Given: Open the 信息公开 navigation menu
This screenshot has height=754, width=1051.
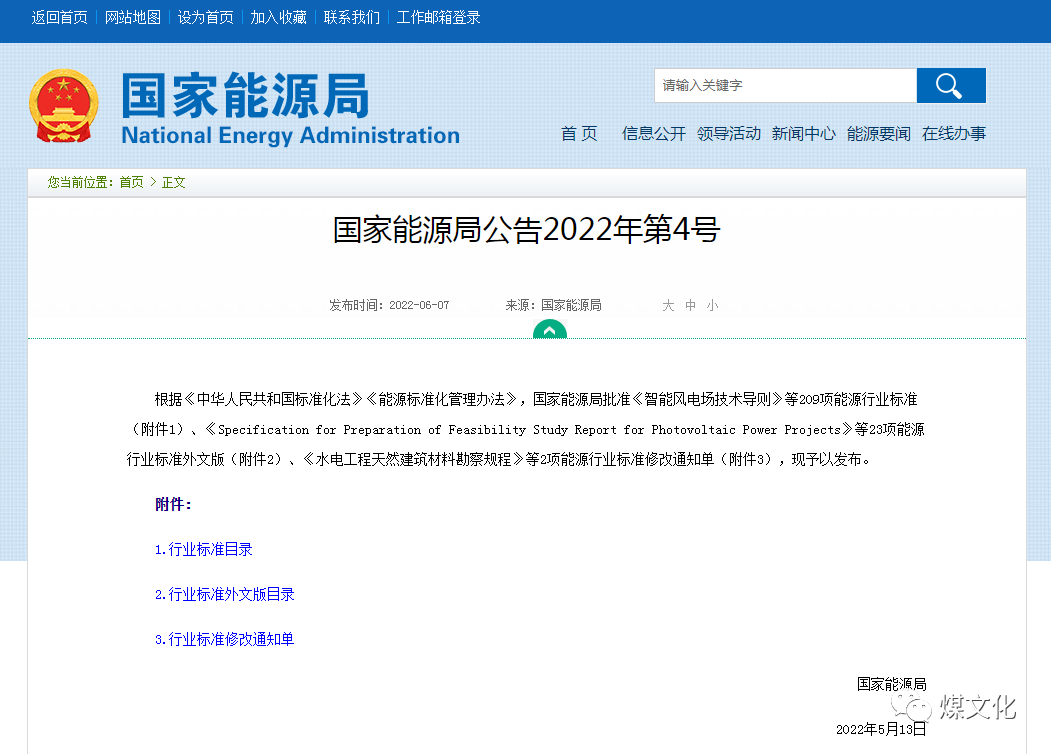Looking at the screenshot, I should coord(653,133).
